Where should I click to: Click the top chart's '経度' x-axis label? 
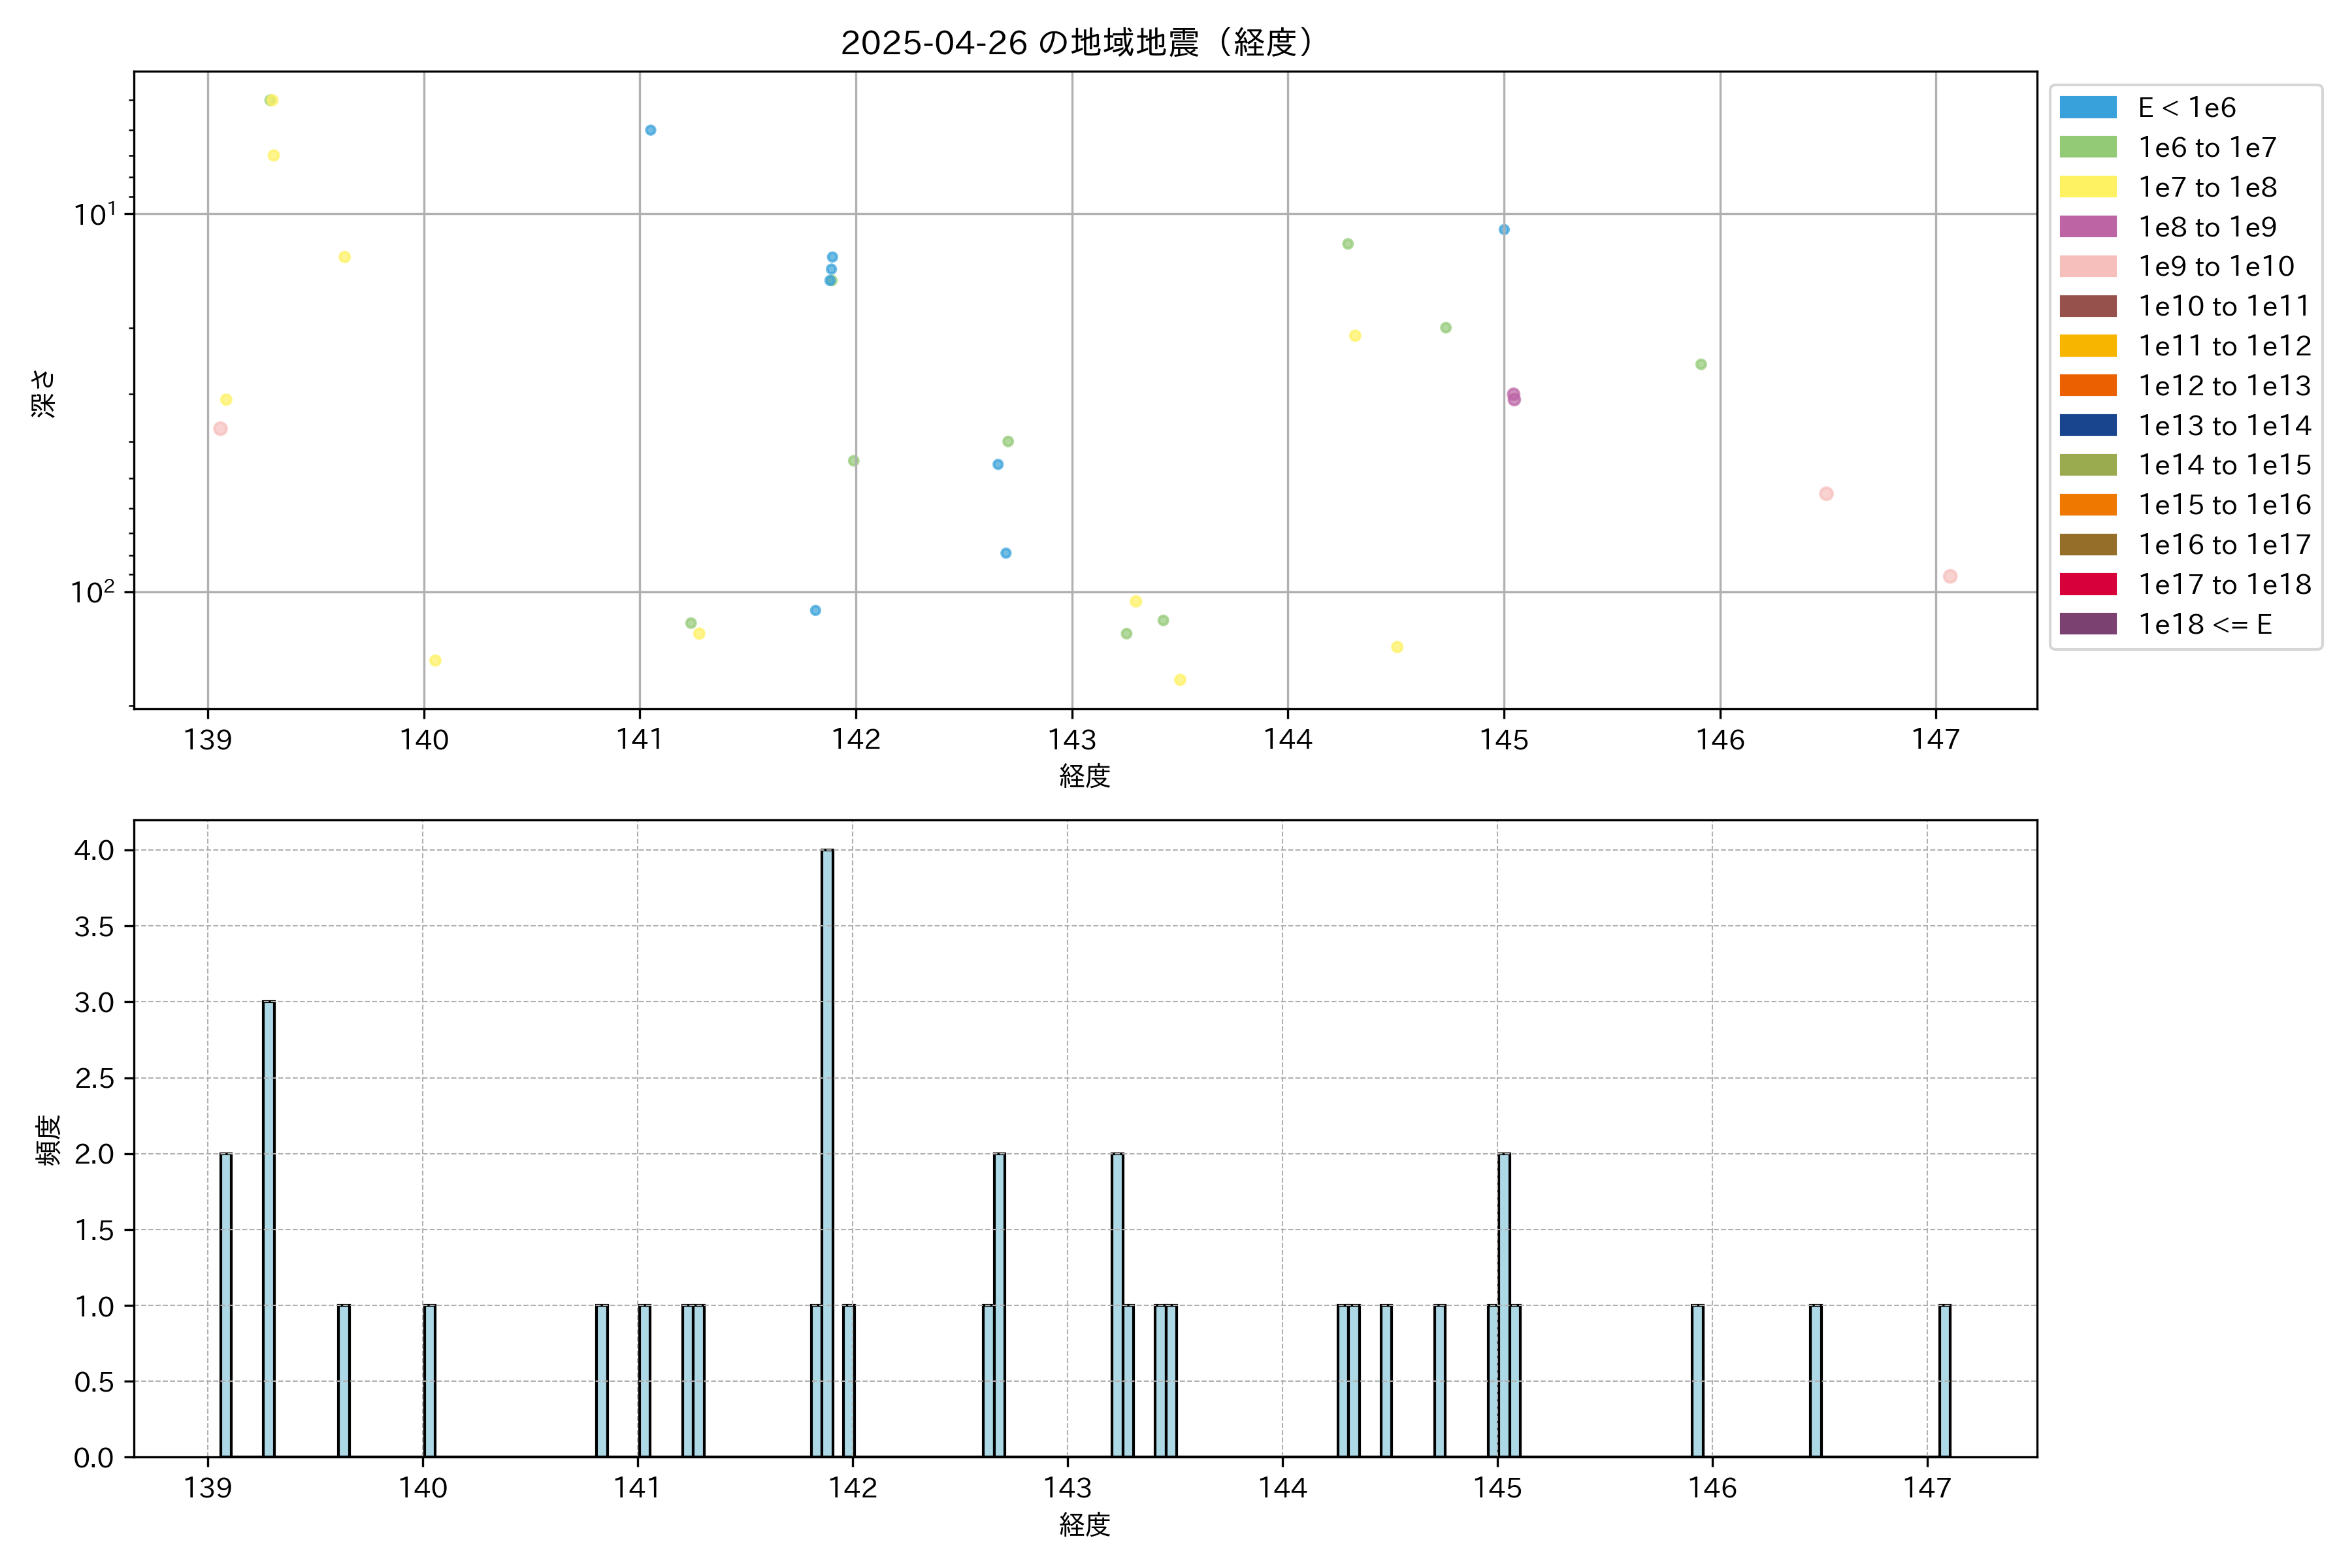1084,776
